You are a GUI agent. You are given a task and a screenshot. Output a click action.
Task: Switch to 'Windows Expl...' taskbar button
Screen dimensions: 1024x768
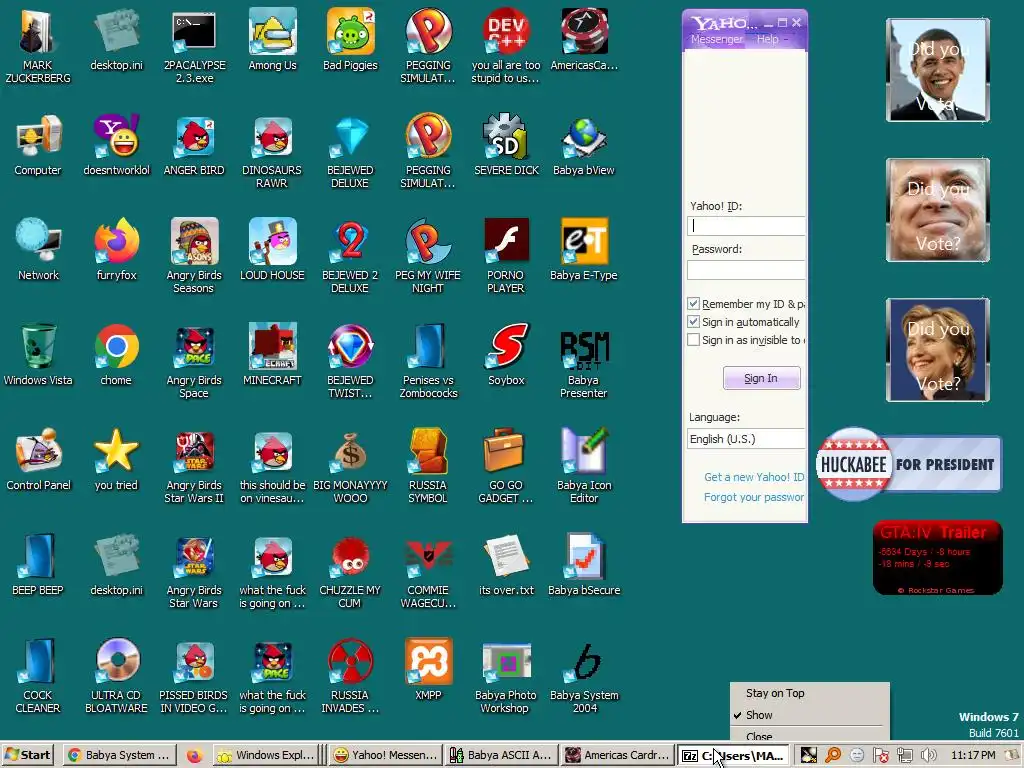click(x=267, y=756)
